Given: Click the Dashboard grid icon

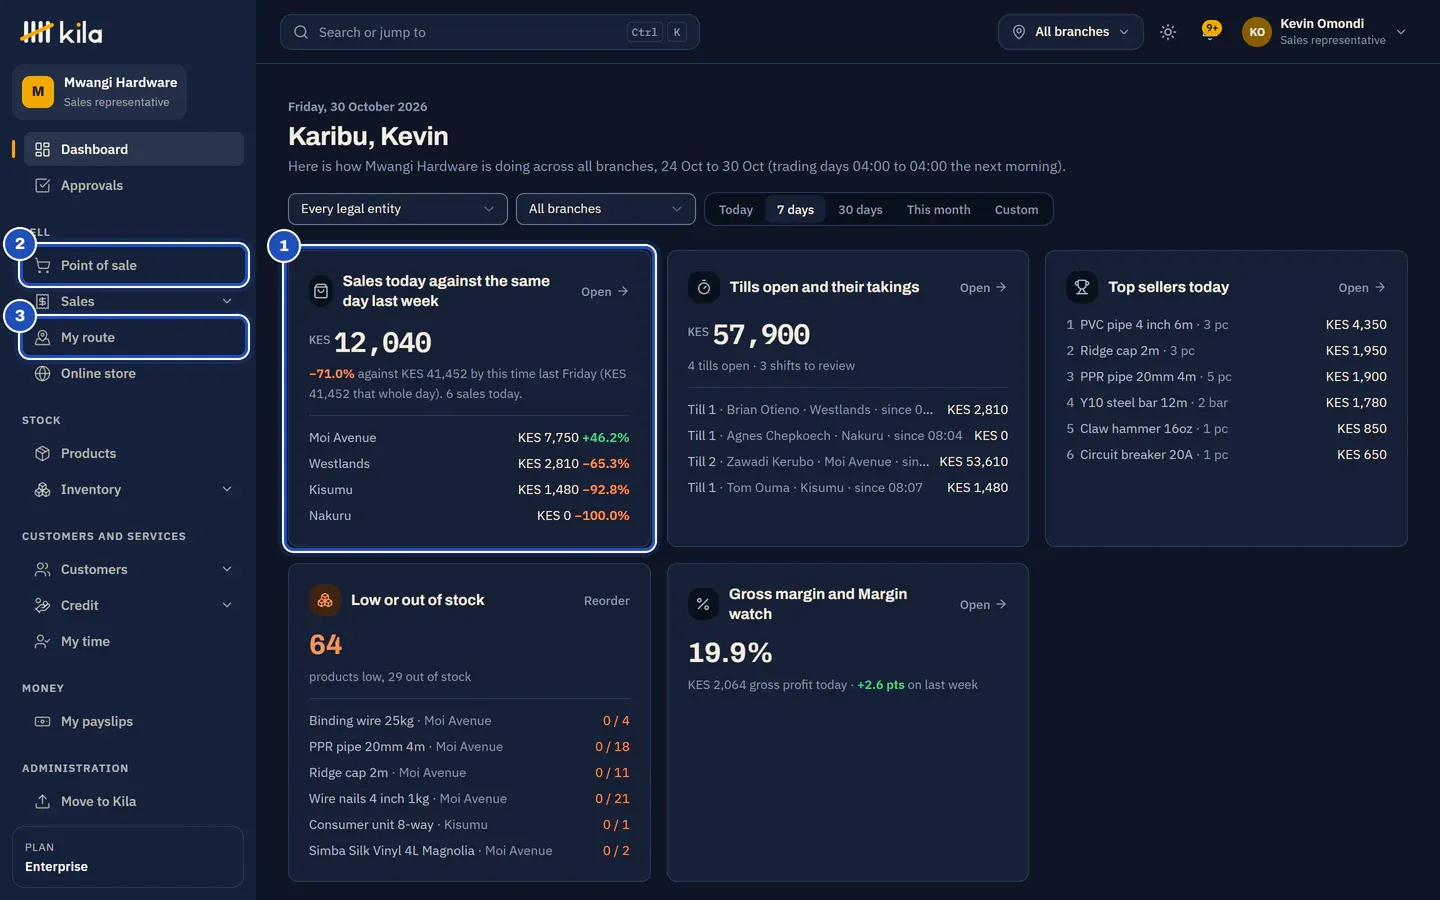Looking at the screenshot, I should 42,149.
